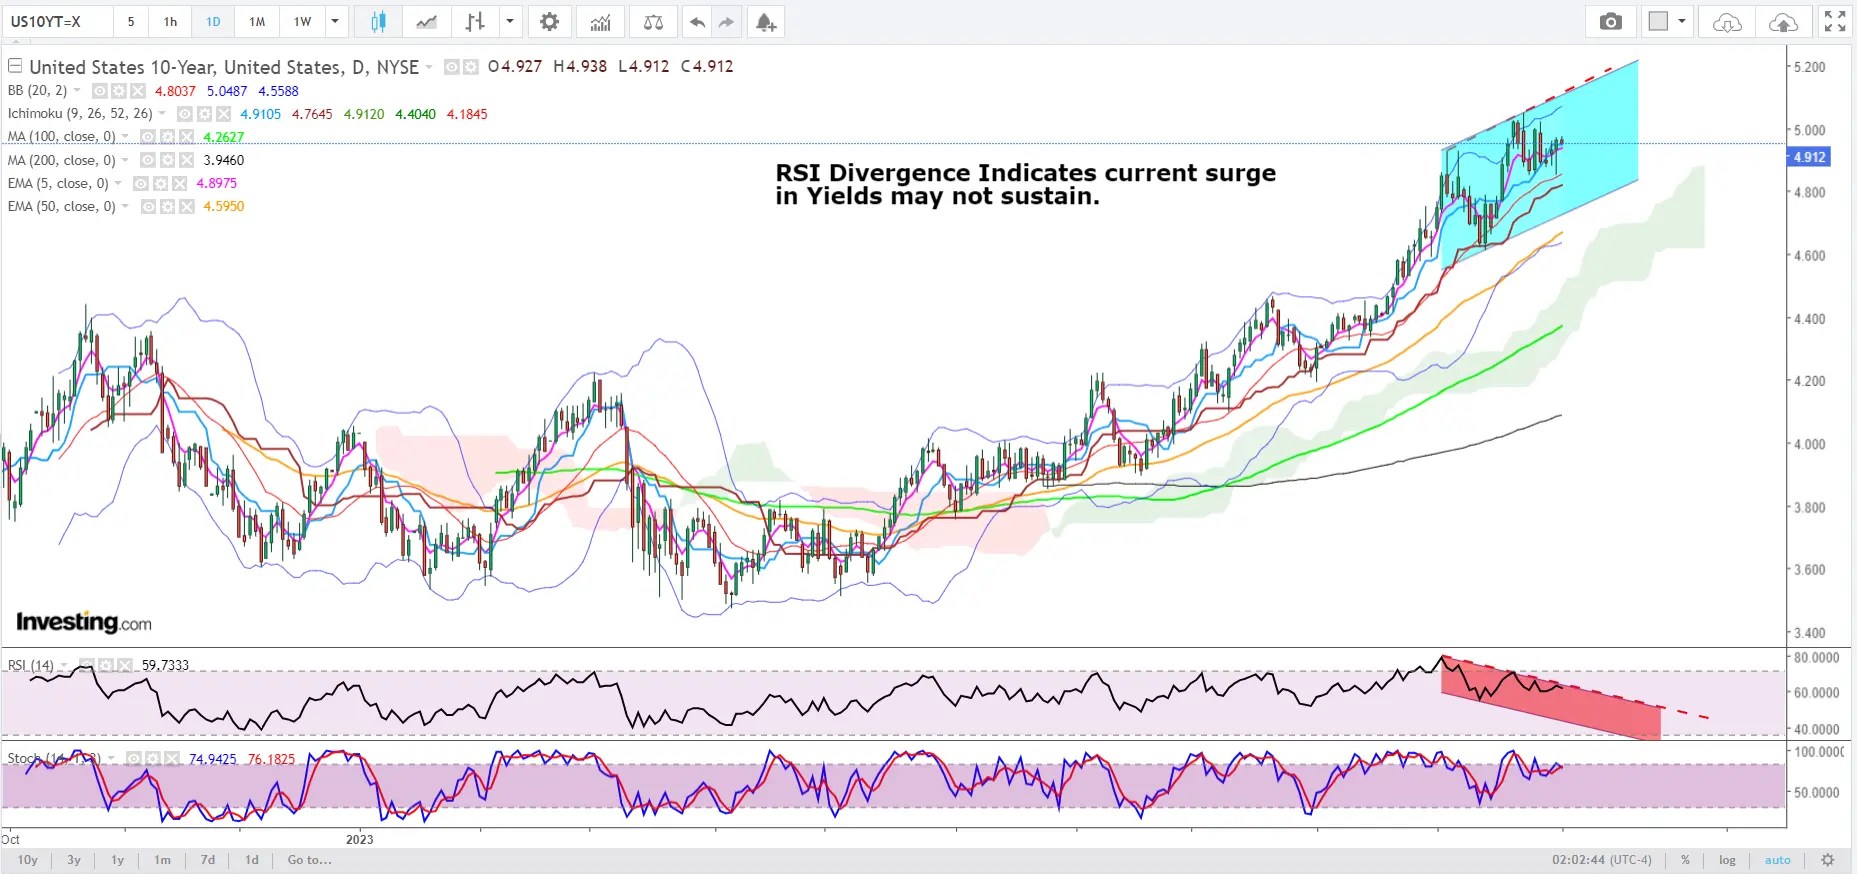This screenshot has width=1857, height=874.
Task: Hide the EMA (50, close, 0) indicator
Action: click(x=147, y=206)
